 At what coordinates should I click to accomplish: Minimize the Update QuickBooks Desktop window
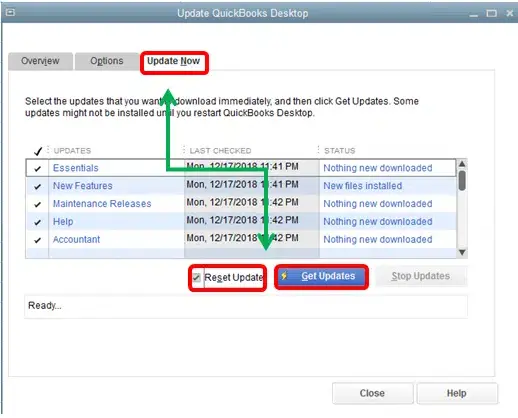(474, 14)
